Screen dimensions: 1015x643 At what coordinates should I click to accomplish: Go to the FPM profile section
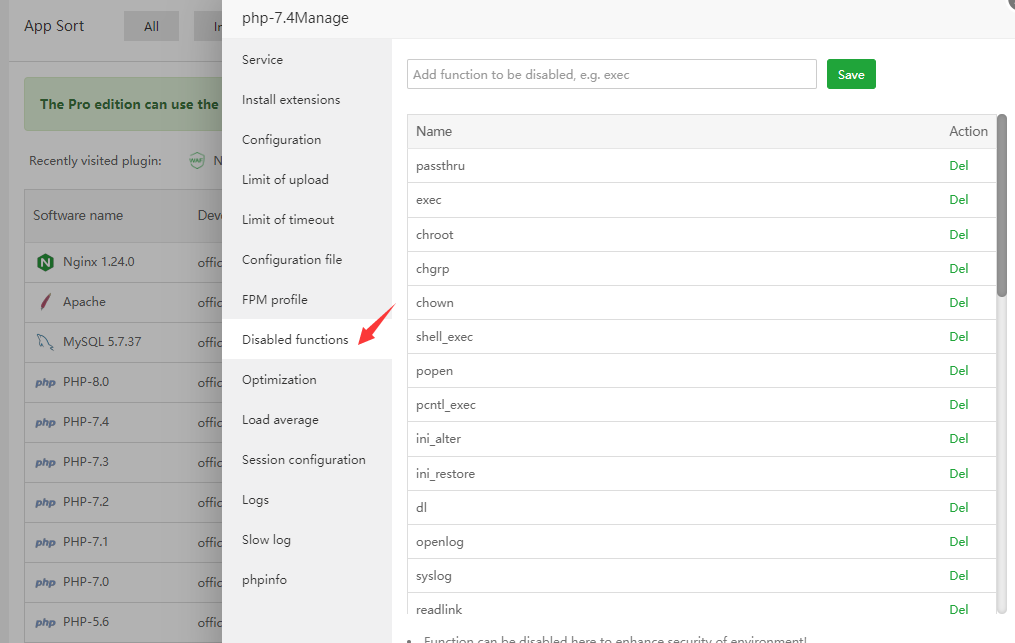275,300
